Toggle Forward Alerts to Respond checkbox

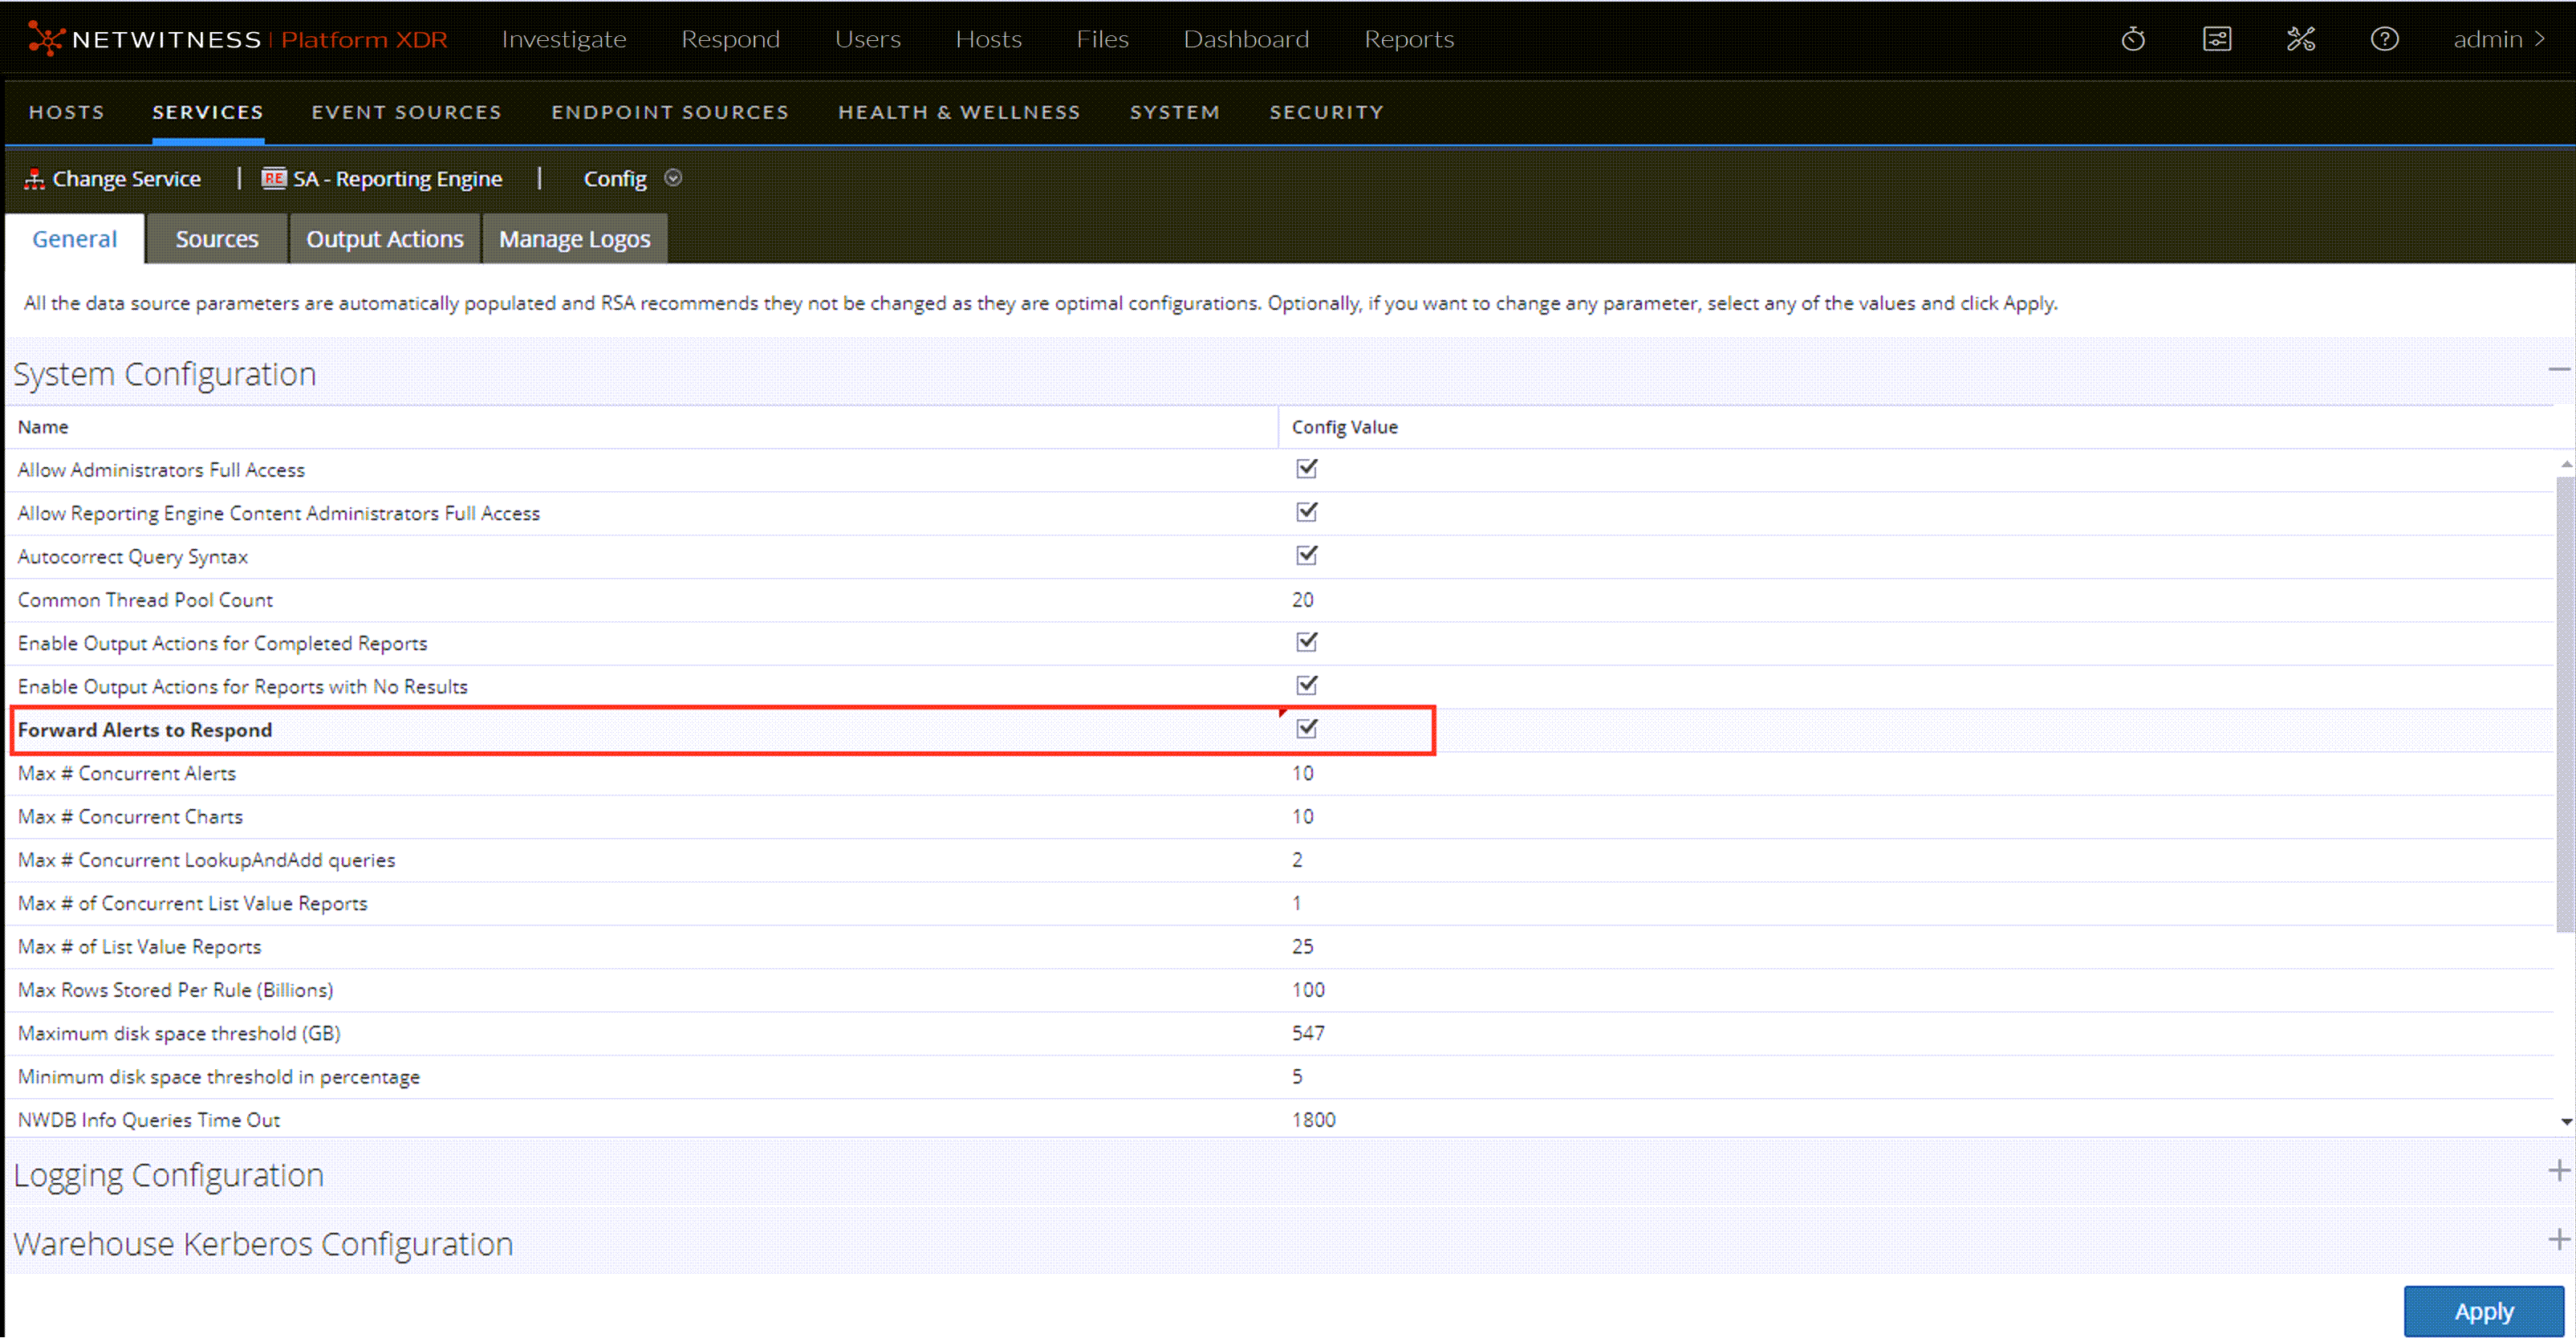coord(1307,727)
